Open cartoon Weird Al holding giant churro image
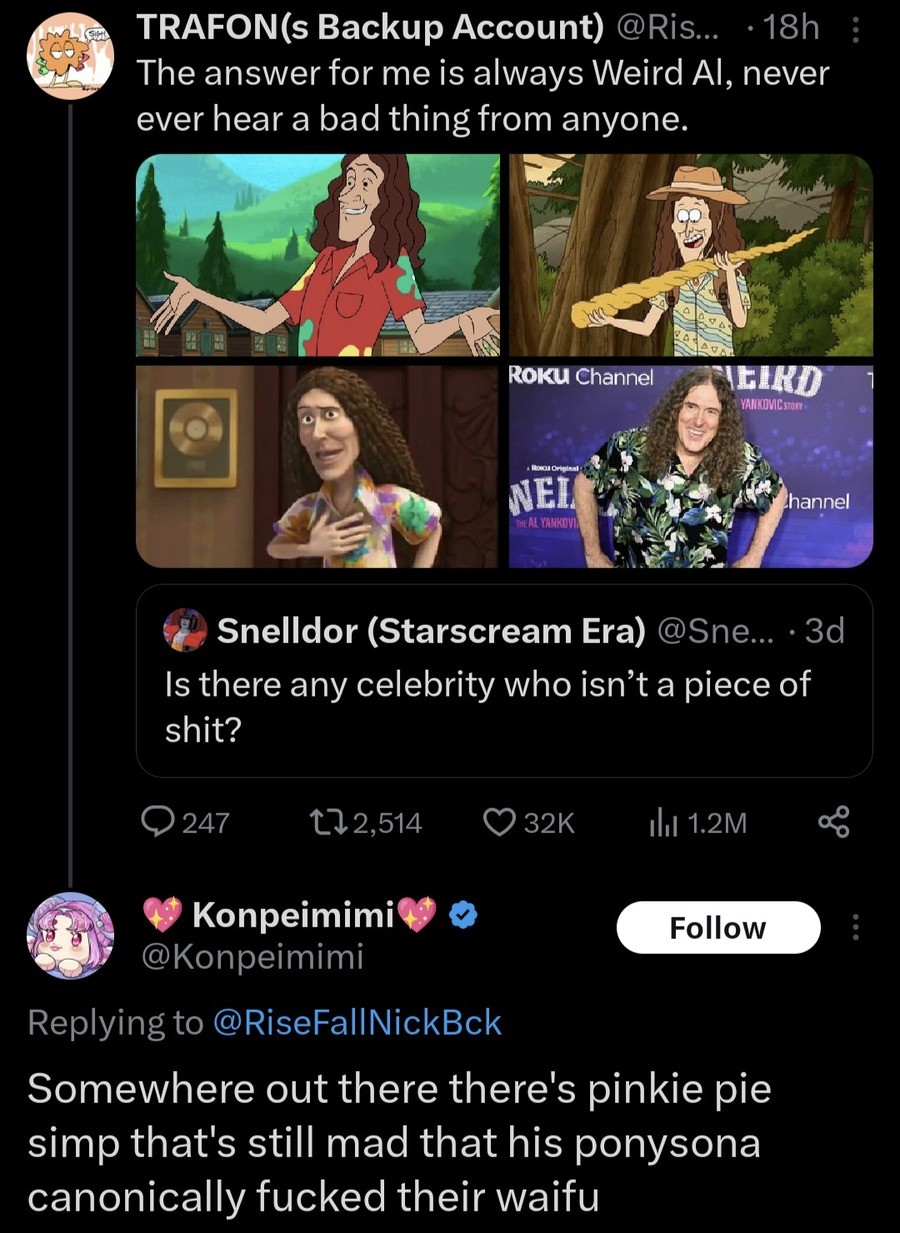 pos(690,255)
